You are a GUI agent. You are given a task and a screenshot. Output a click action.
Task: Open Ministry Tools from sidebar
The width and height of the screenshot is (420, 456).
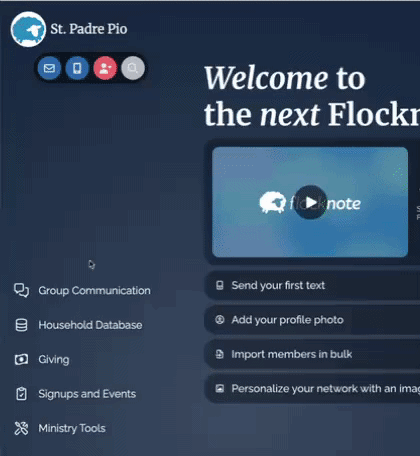(72, 428)
